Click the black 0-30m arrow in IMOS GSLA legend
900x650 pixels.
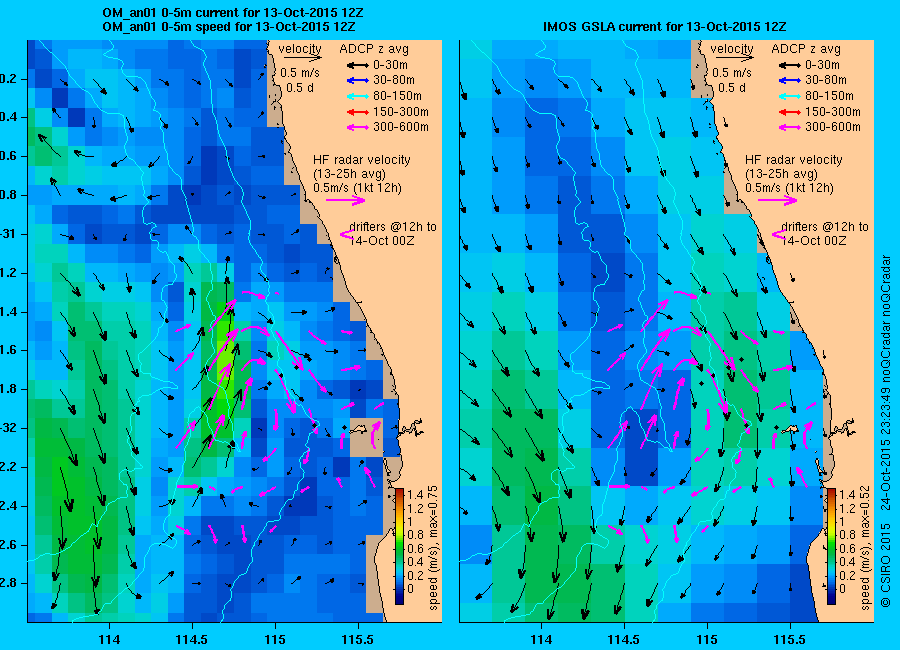tap(789, 65)
